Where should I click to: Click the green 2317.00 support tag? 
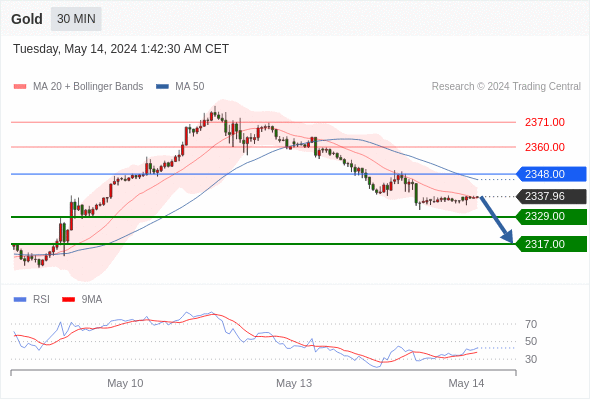551,244
